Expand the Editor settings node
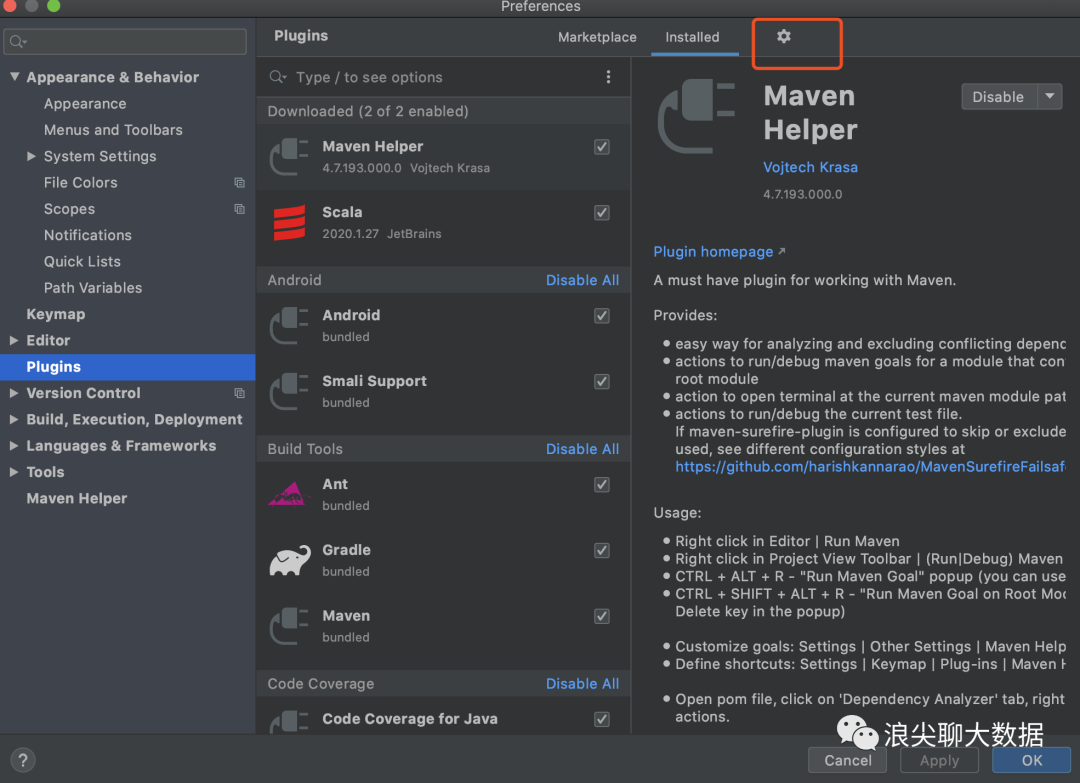The width and height of the screenshot is (1080, 783). click(x=14, y=340)
